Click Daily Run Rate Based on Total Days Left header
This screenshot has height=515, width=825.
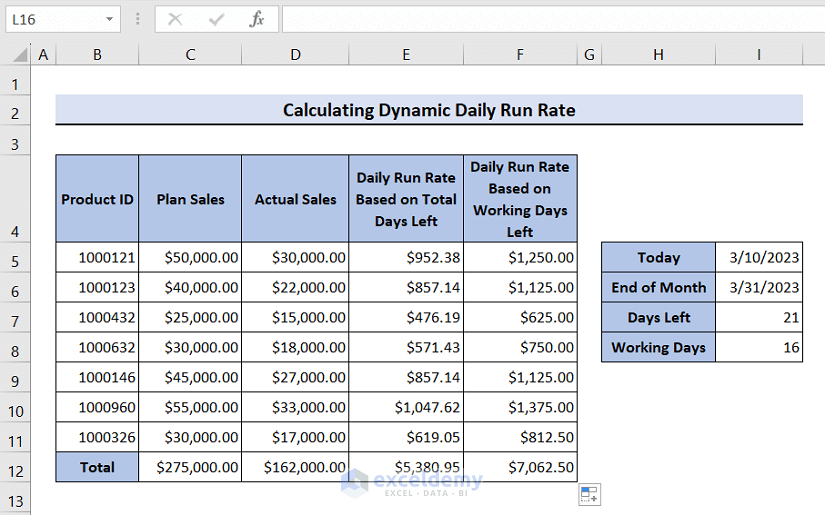point(406,199)
